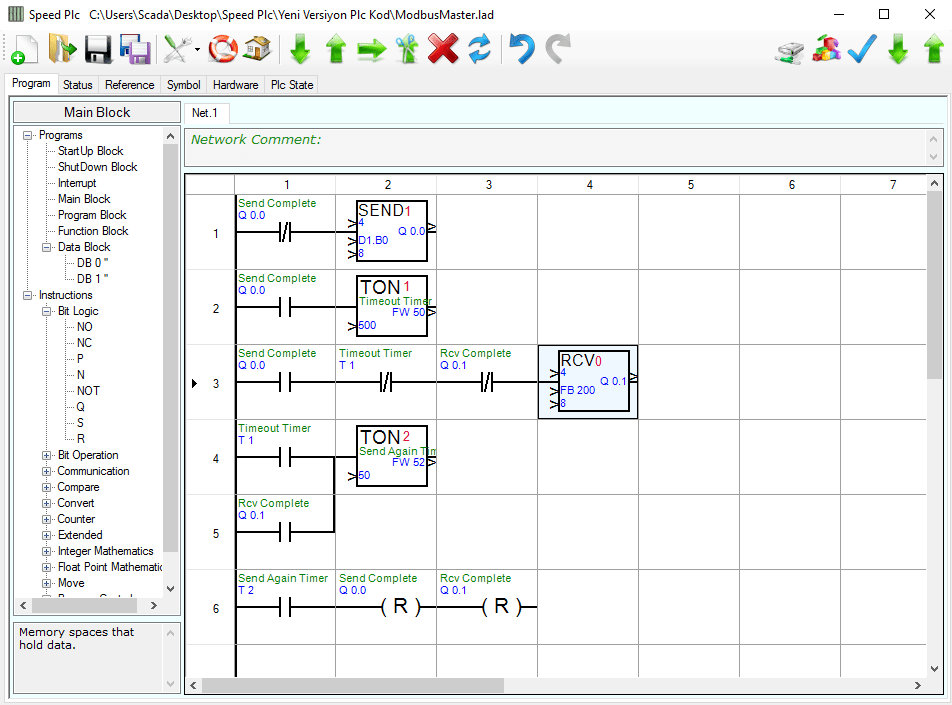Click the Open file folder icon
952x705 pixels.
click(61, 48)
